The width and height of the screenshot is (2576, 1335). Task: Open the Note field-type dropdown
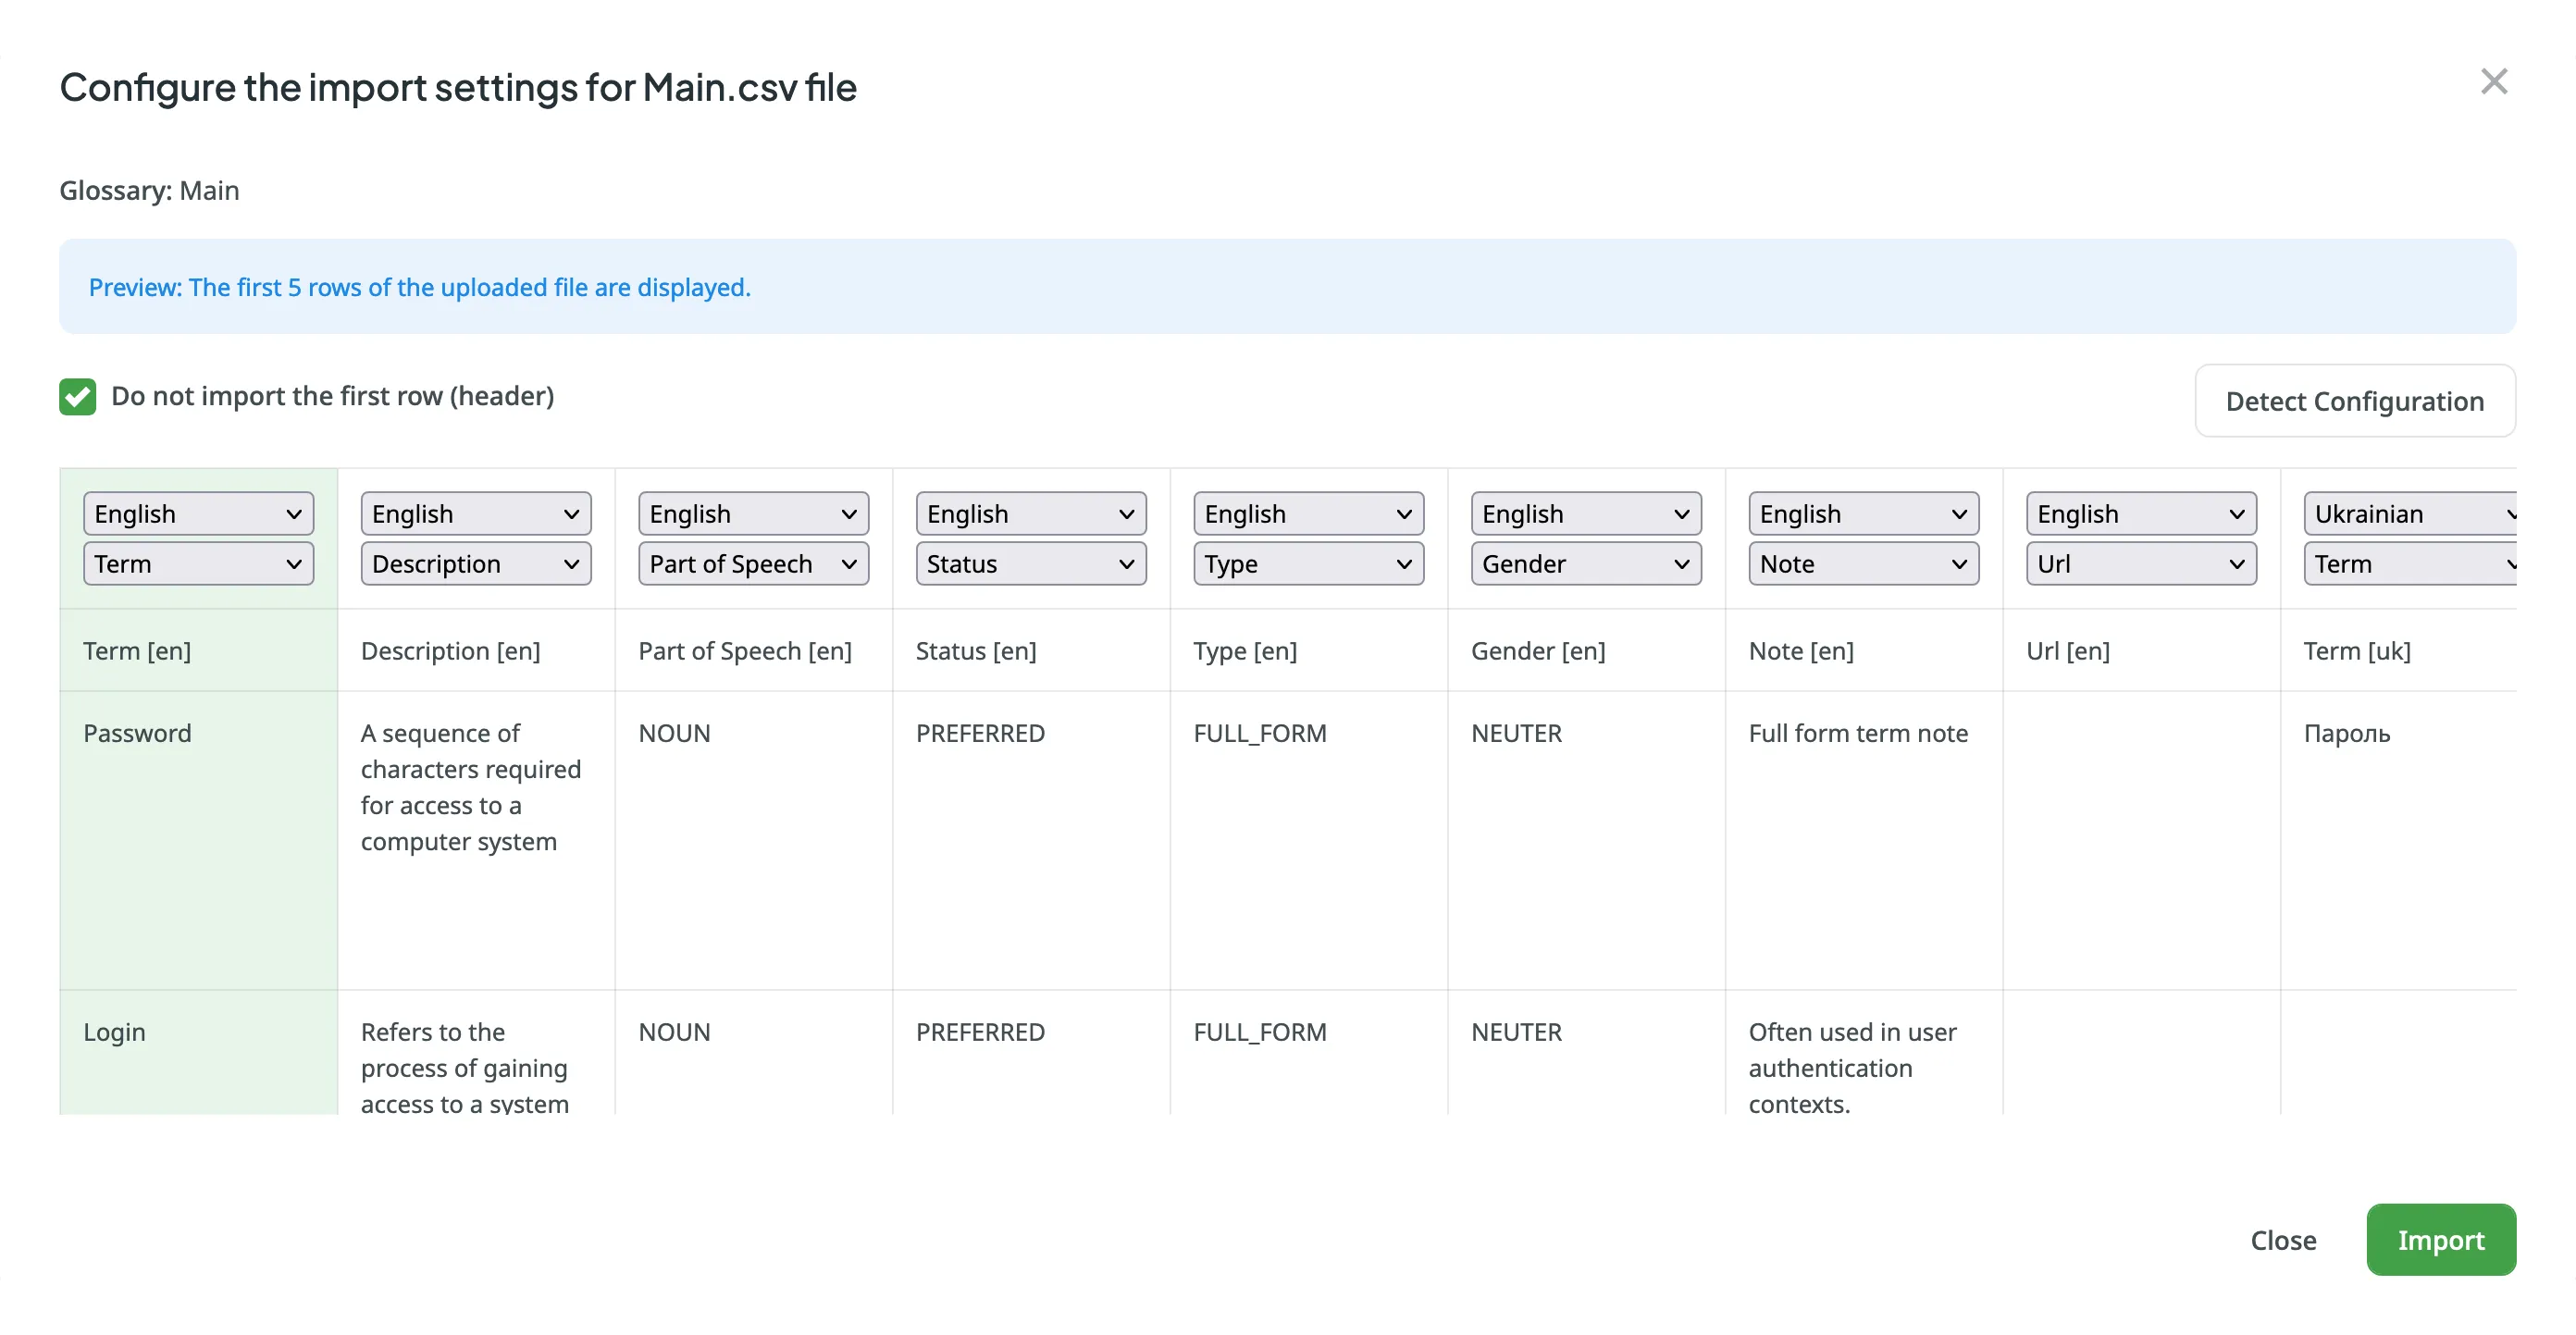(x=1863, y=563)
